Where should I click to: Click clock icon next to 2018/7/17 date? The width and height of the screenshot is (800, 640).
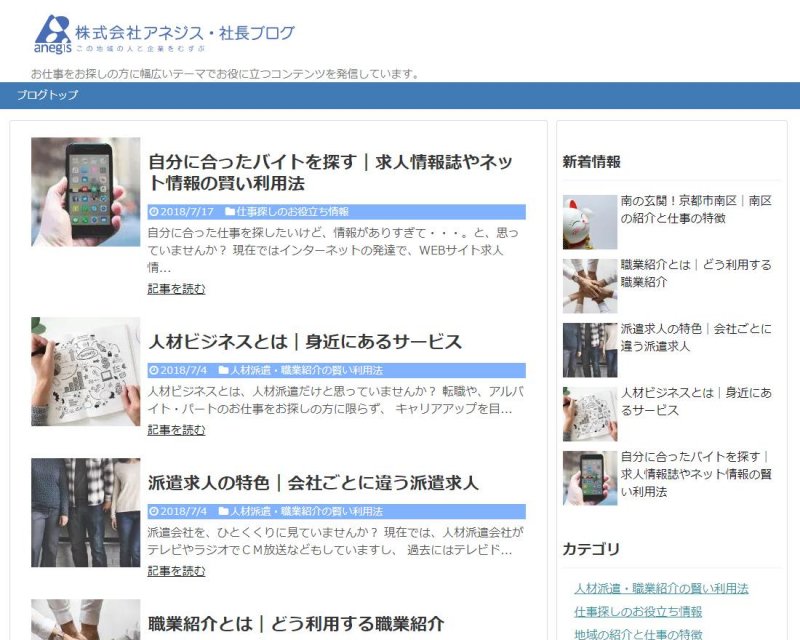[154, 212]
